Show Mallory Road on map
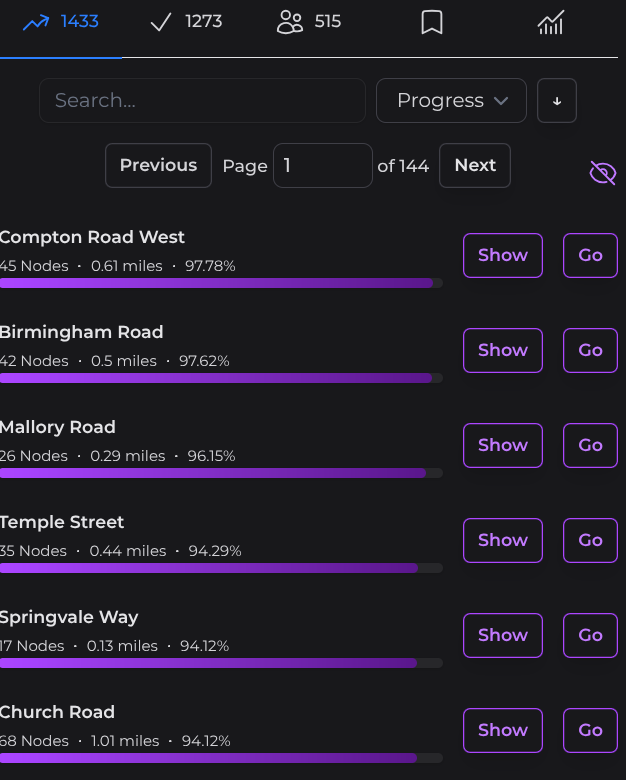 502,445
